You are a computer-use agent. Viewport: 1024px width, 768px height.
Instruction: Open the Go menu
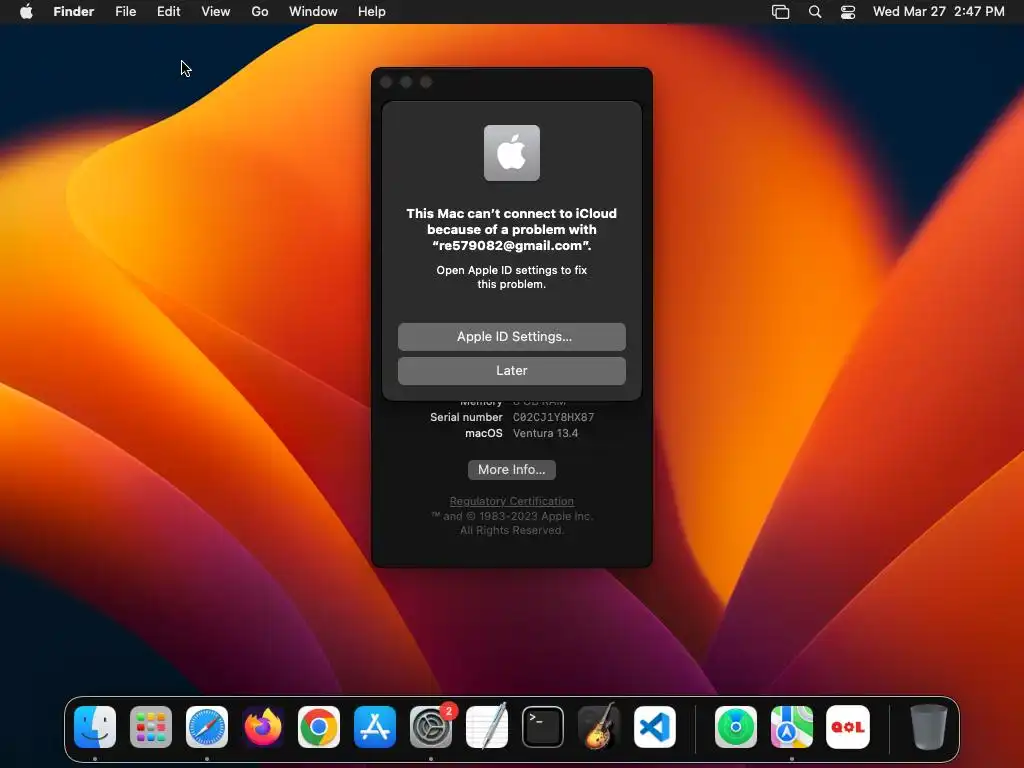[260, 12]
